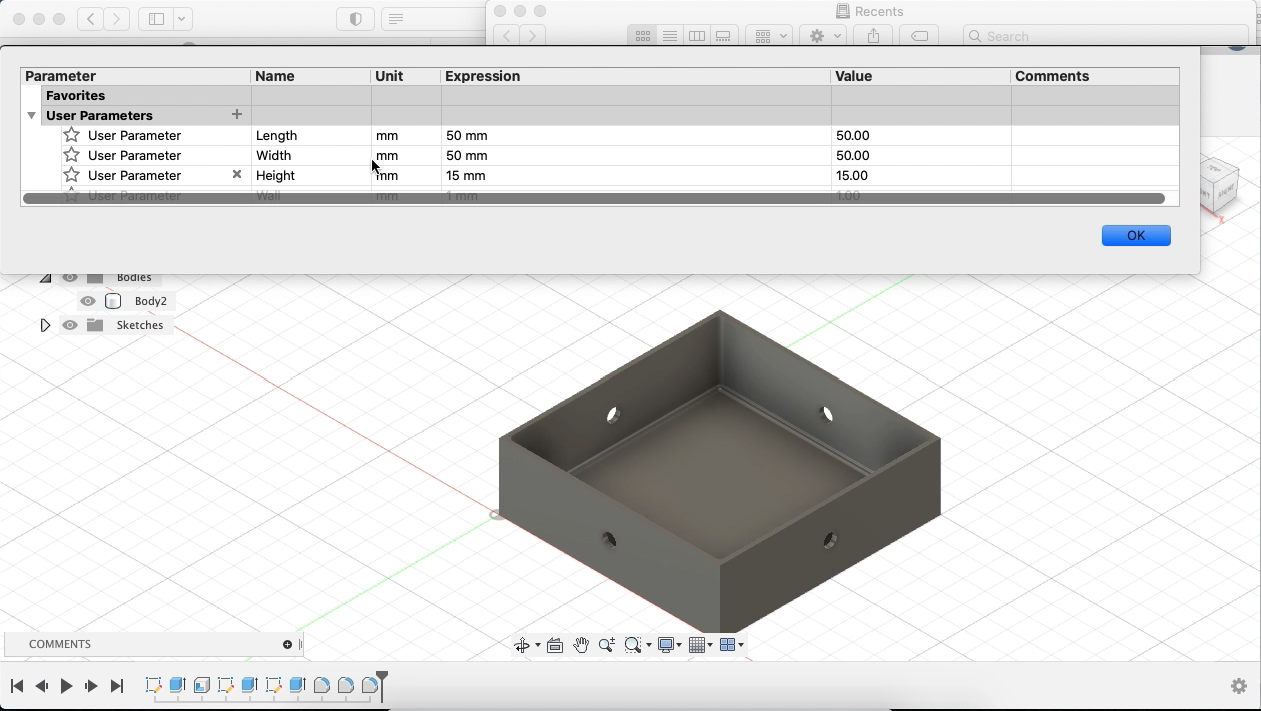Viewport: 1261px width, 711px height.
Task: Select second extrude feature in timeline
Action: pos(249,685)
